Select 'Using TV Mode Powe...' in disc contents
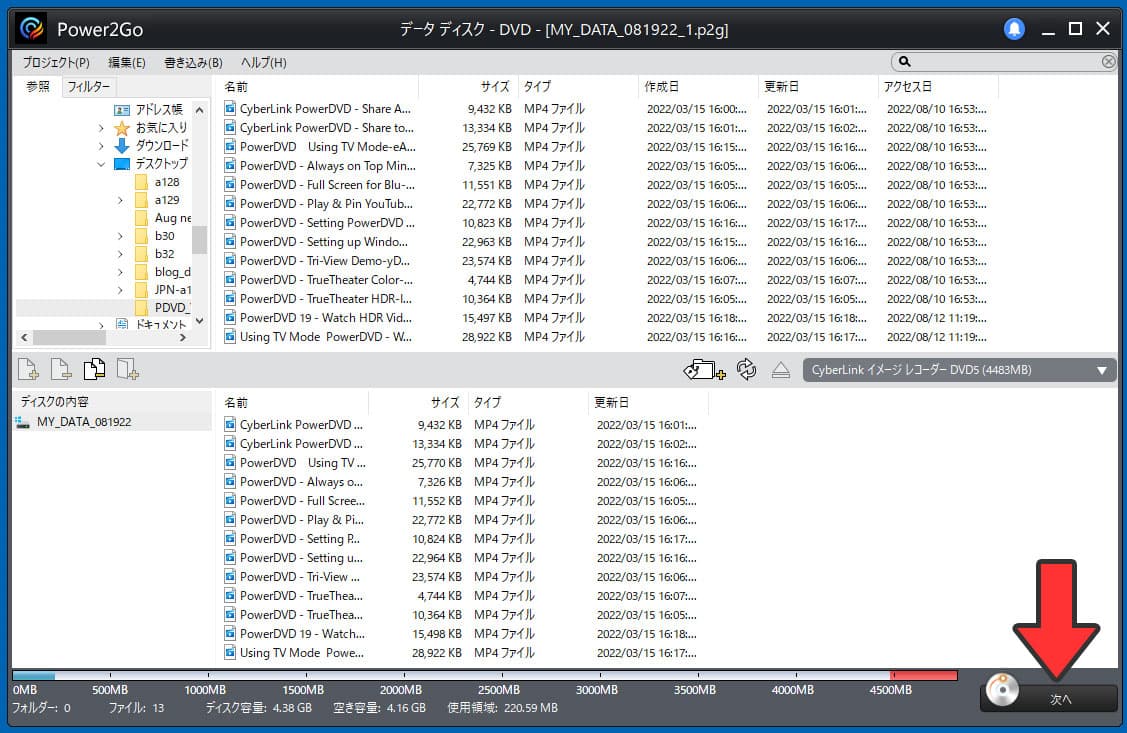Viewport: 1127px width, 733px height. [302, 653]
